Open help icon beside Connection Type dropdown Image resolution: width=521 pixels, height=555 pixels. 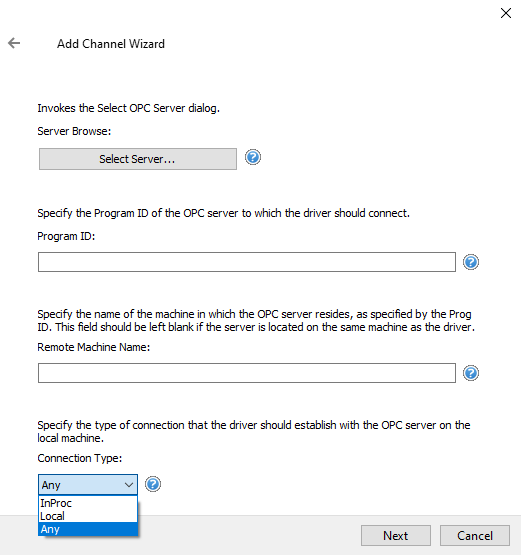[x=153, y=484]
